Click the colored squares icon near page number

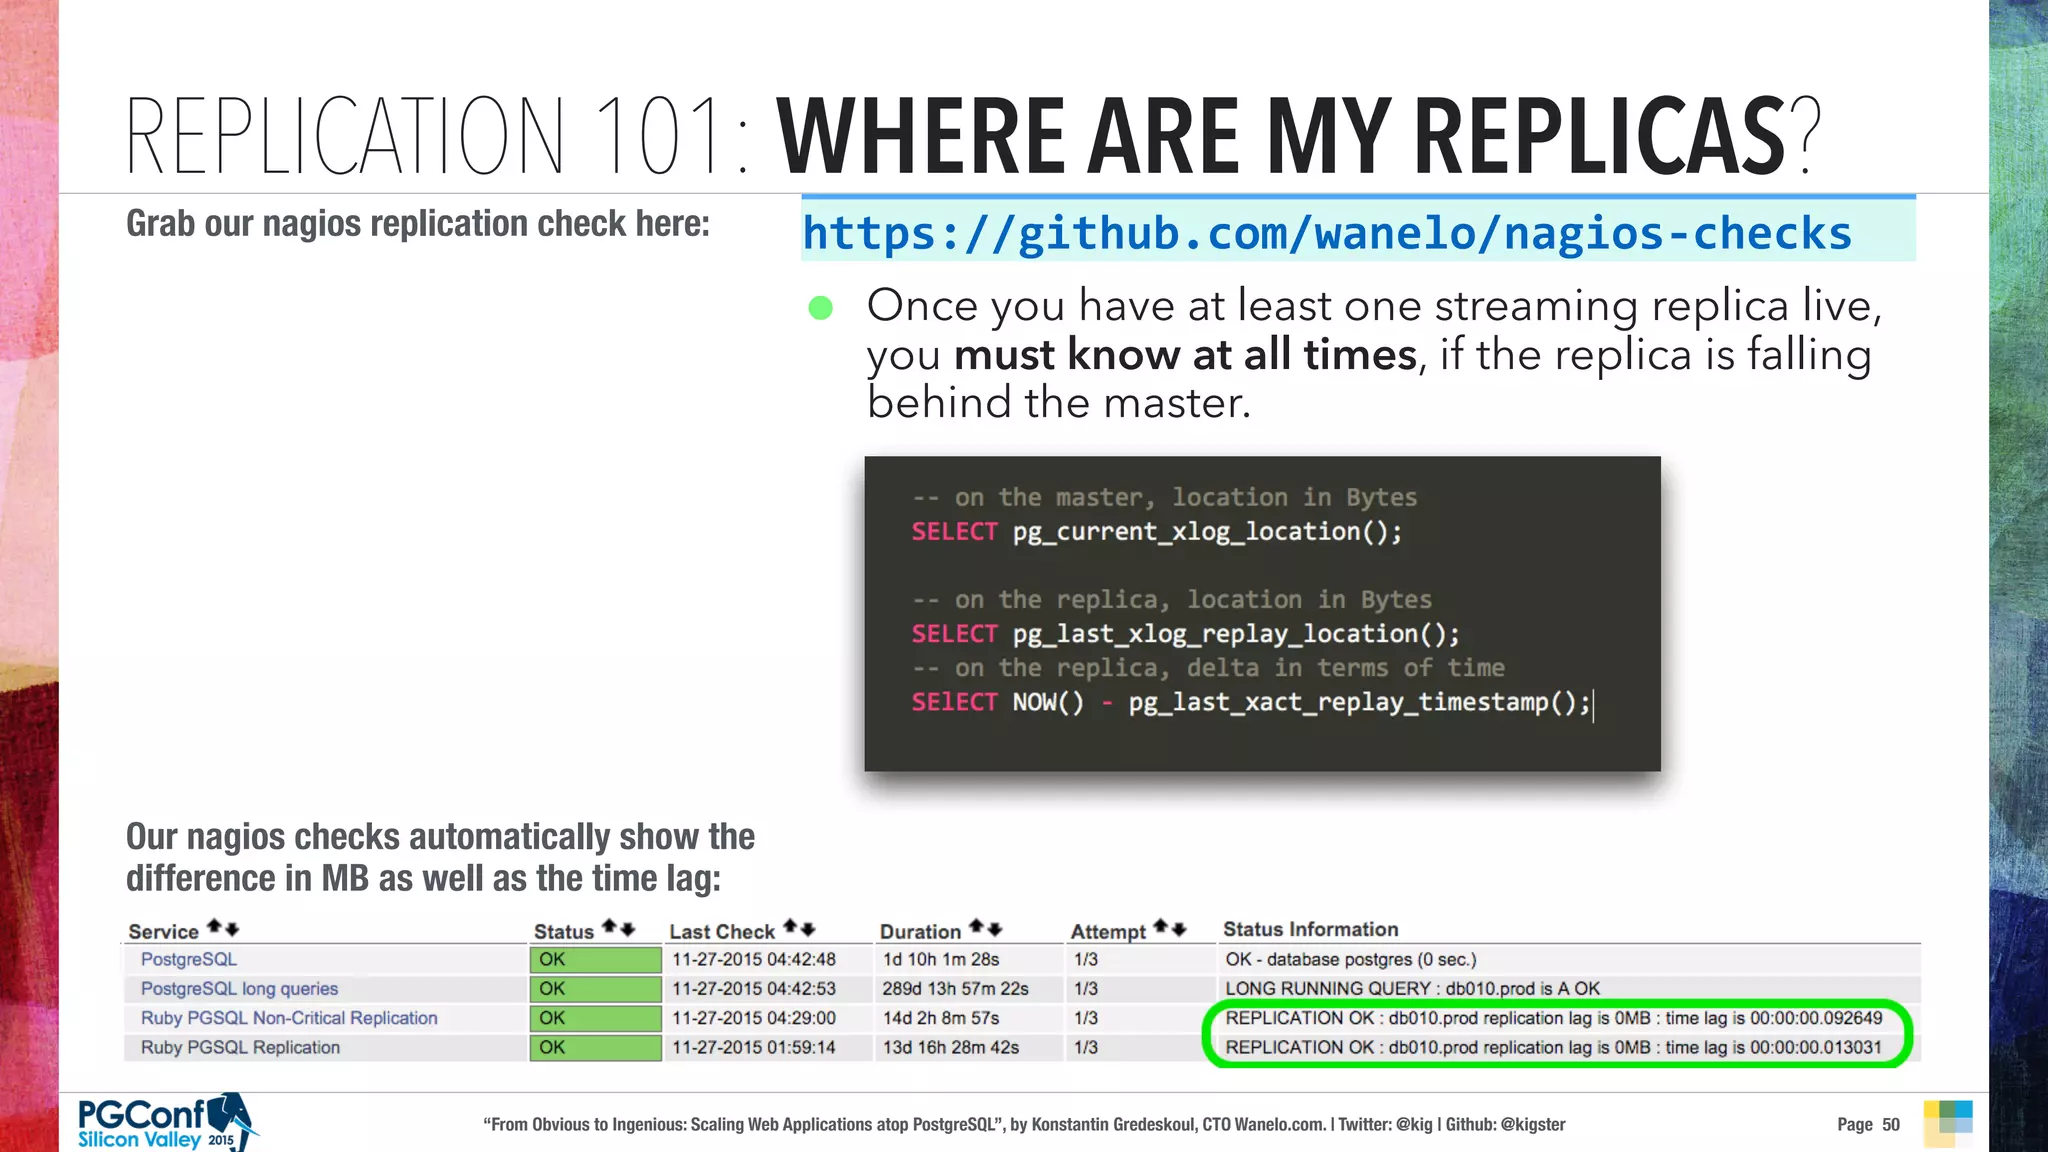click(x=1947, y=1123)
